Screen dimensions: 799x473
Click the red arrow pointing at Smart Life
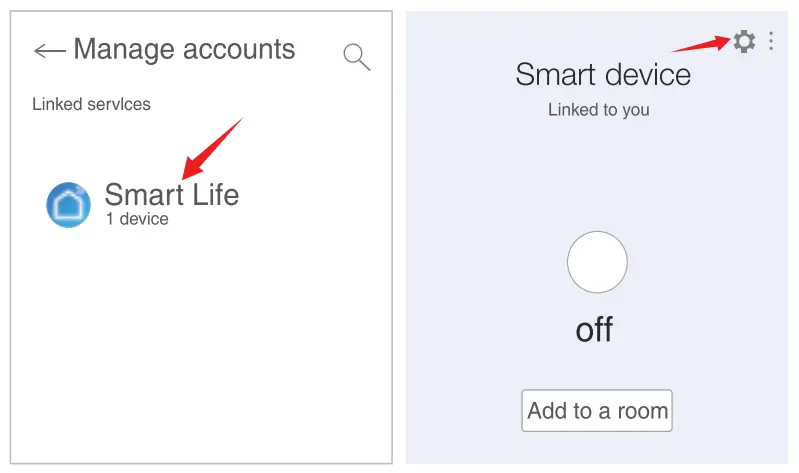point(212,148)
